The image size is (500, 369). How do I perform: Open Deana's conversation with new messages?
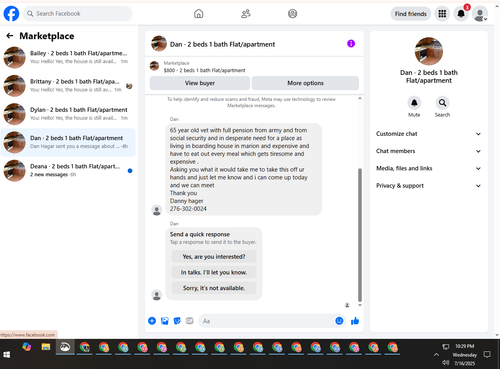point(68,171)
